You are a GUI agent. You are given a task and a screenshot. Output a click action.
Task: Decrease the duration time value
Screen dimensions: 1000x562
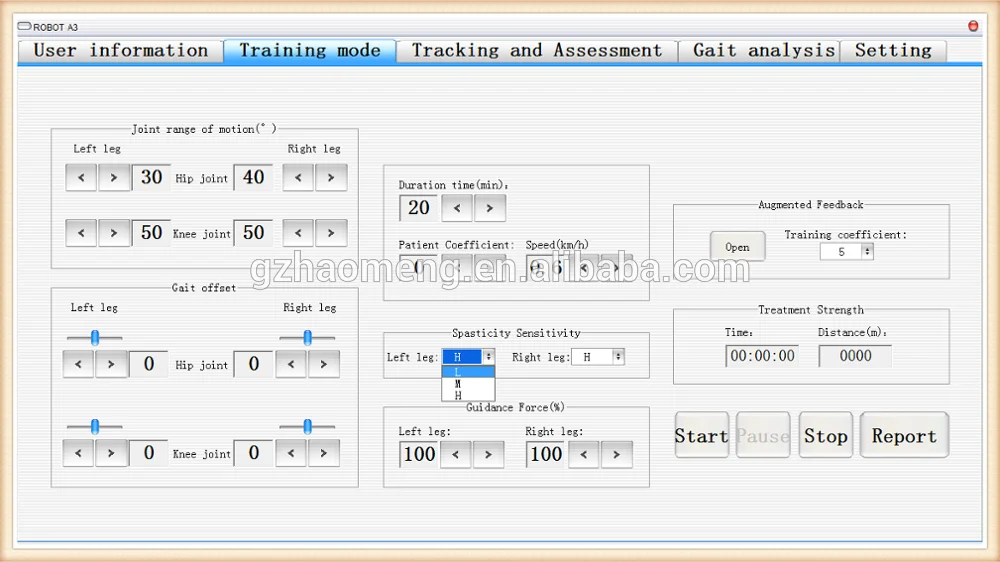tap(457, 208)
